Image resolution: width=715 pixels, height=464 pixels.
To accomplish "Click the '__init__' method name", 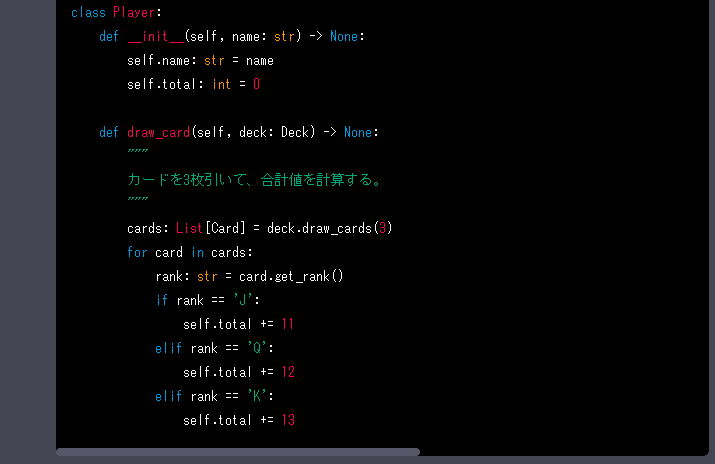I will tap(155, 36).
